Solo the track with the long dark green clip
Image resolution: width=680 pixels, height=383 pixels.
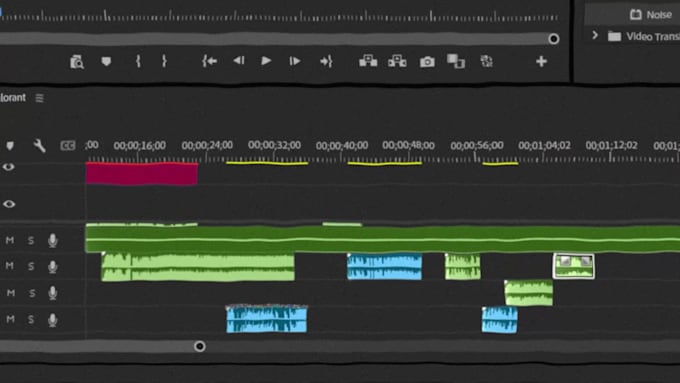(x=31, y=240)
